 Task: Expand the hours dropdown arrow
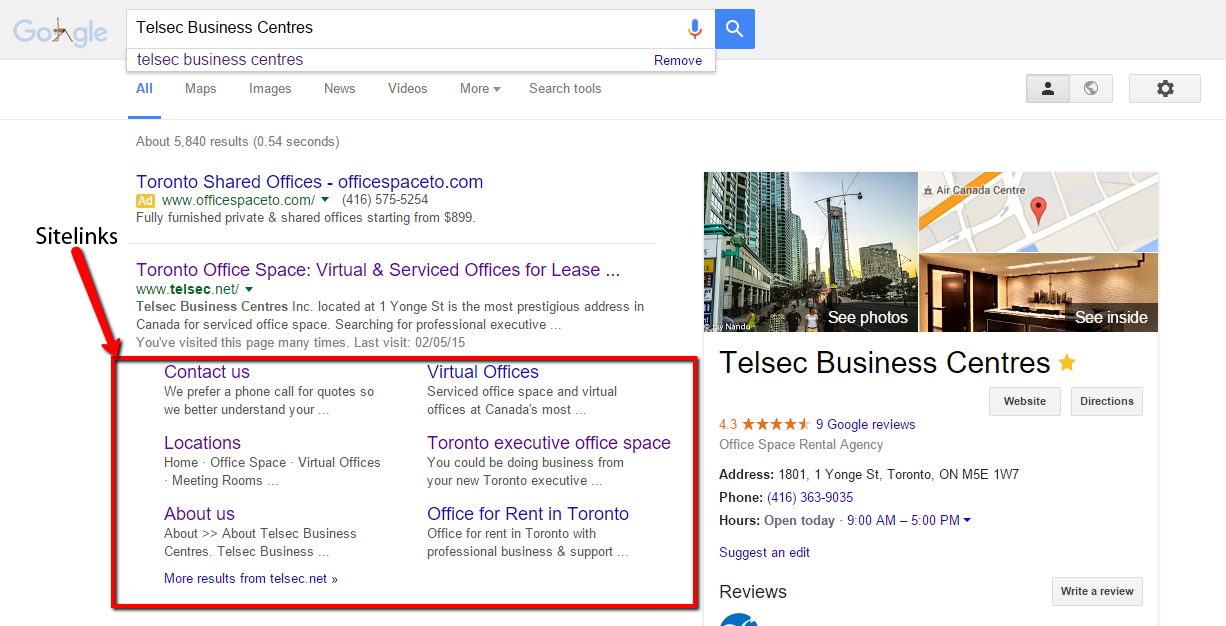[967, 520]
